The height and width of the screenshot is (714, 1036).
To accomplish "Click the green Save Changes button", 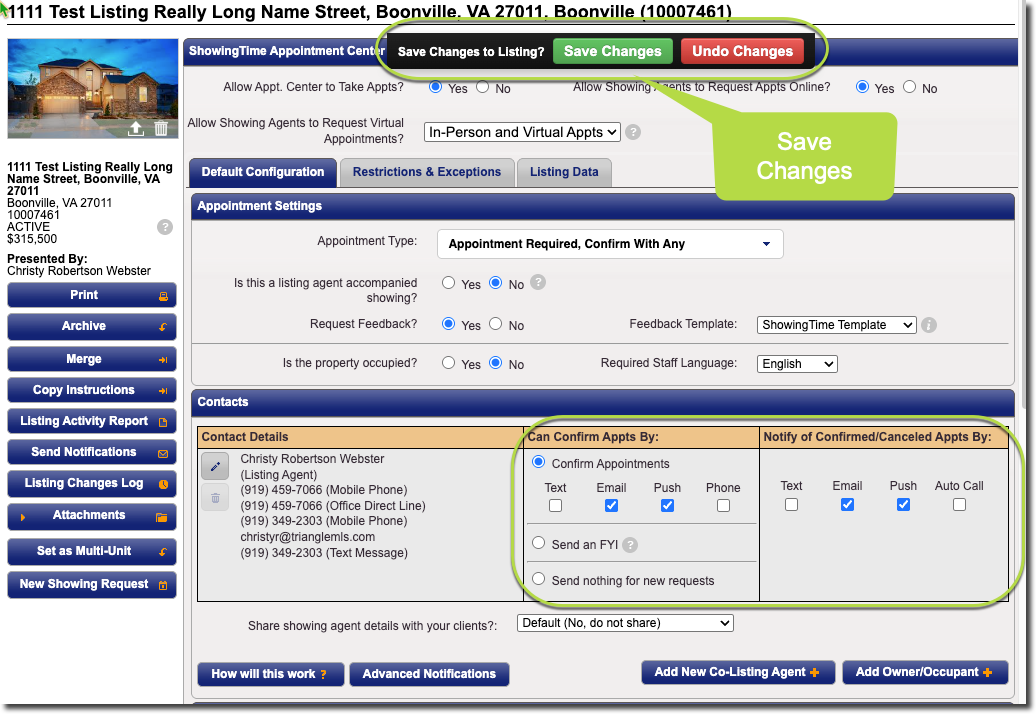I will click(612, 52).
